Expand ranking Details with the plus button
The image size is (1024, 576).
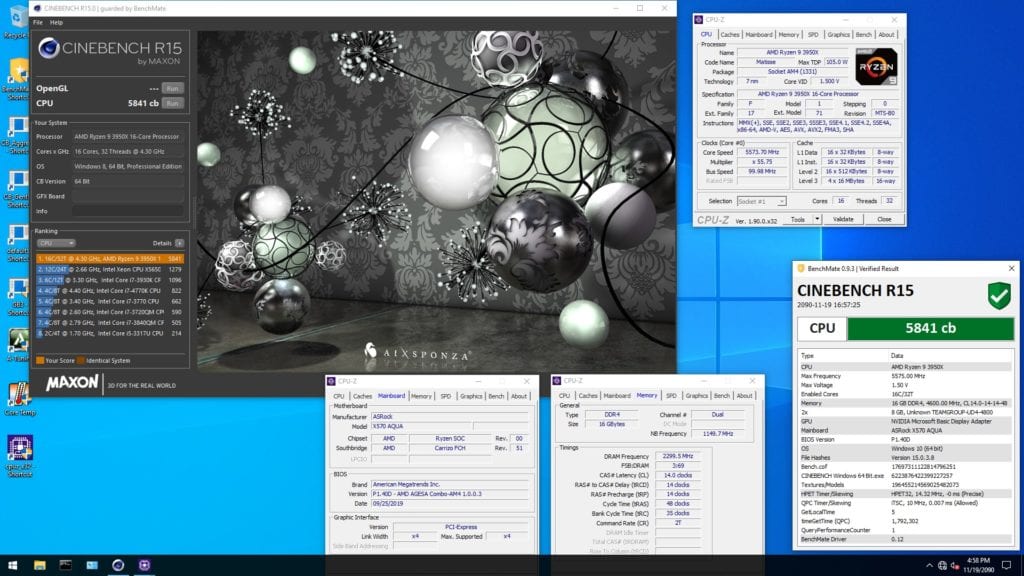(x=179, y=243)
